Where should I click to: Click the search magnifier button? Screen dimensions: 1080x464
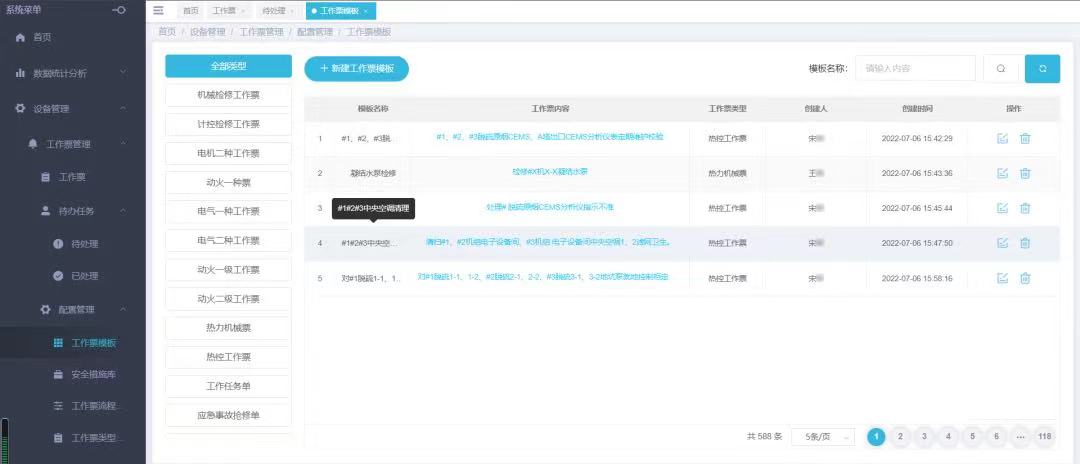coord(1000,68)
